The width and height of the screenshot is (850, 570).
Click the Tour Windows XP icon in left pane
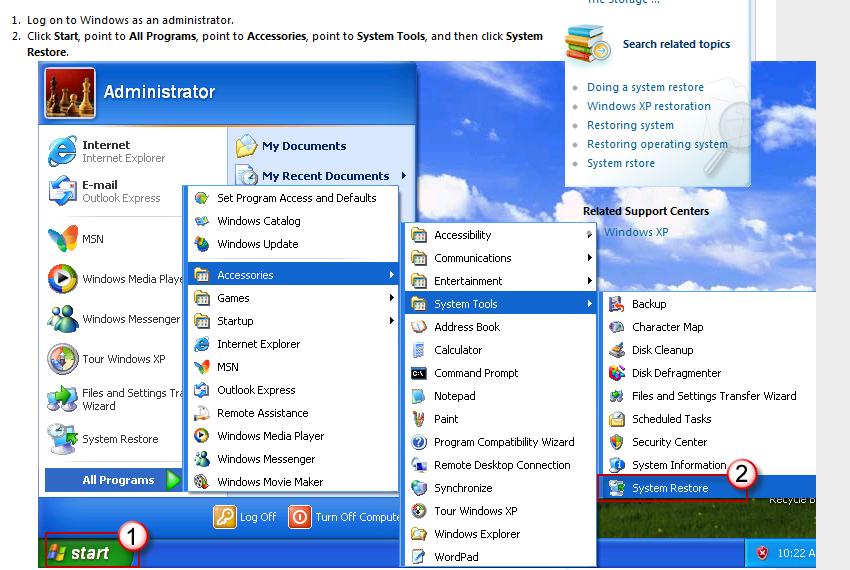(62, 359)
